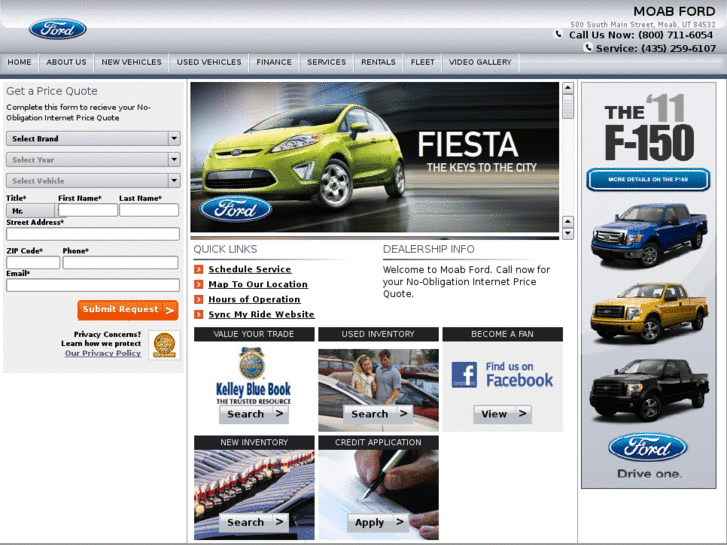This screenshot has height=545, width=727.
Task: Click the Street Address input field
Action: tap(93, 234)
